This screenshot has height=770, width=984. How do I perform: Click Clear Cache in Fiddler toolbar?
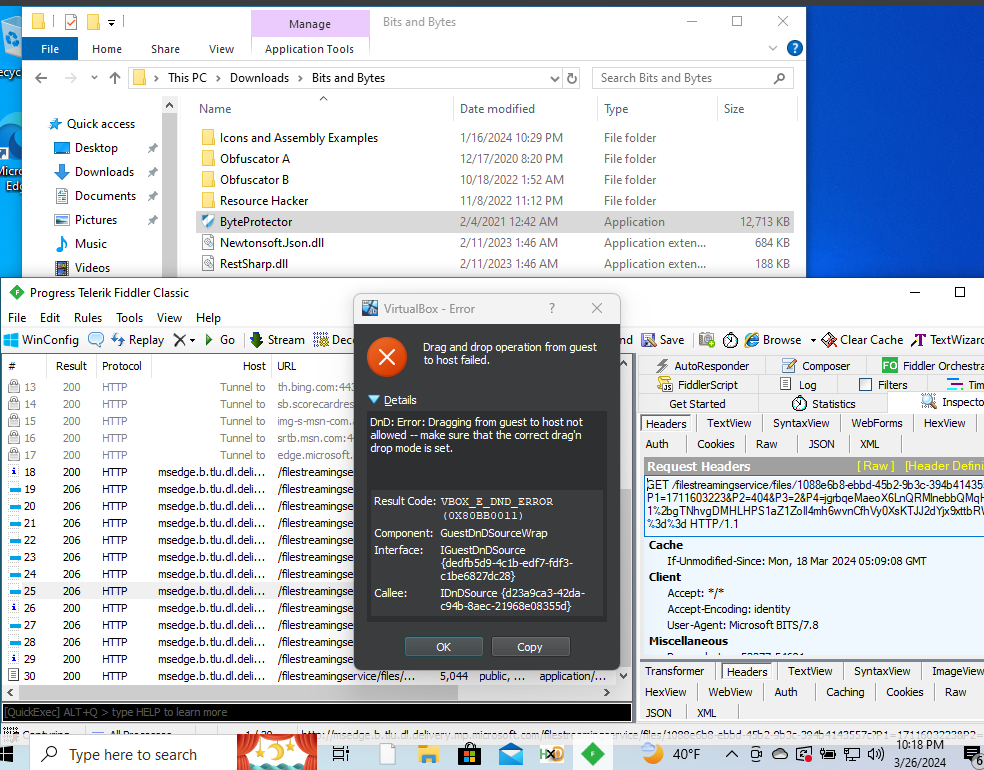coord(862,340)
